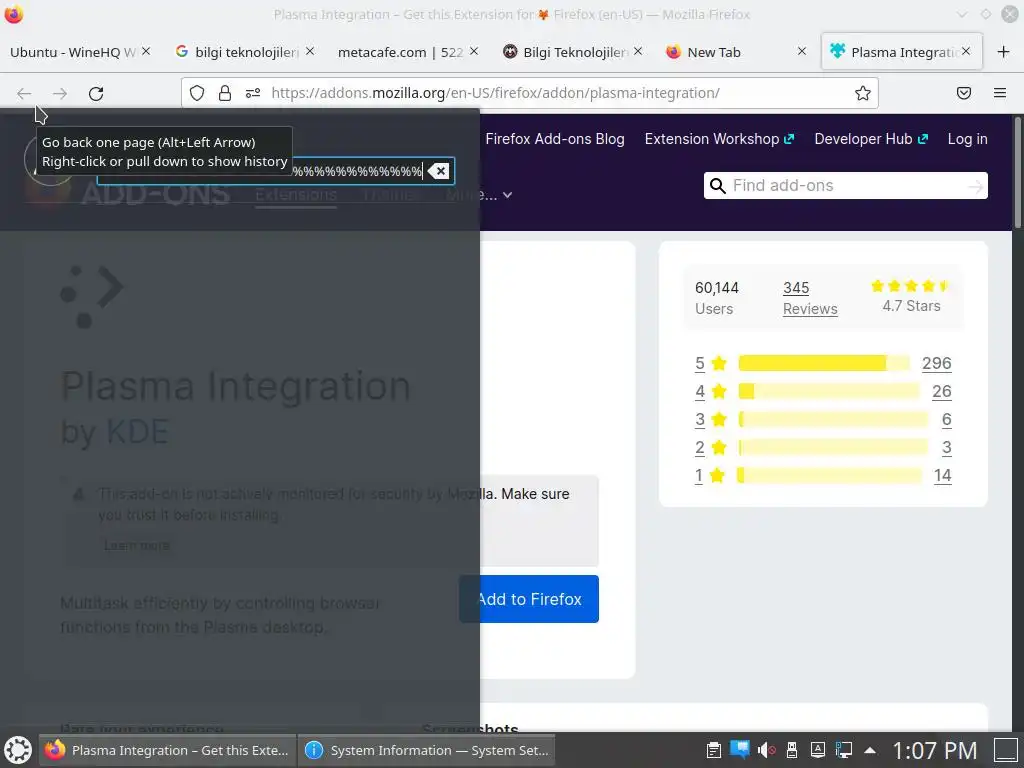Image resolution: width=1024 pixels, height=768 pixels.
Task: Click the blue chat-bubble tray icon
Action: (x=740, y=750)
